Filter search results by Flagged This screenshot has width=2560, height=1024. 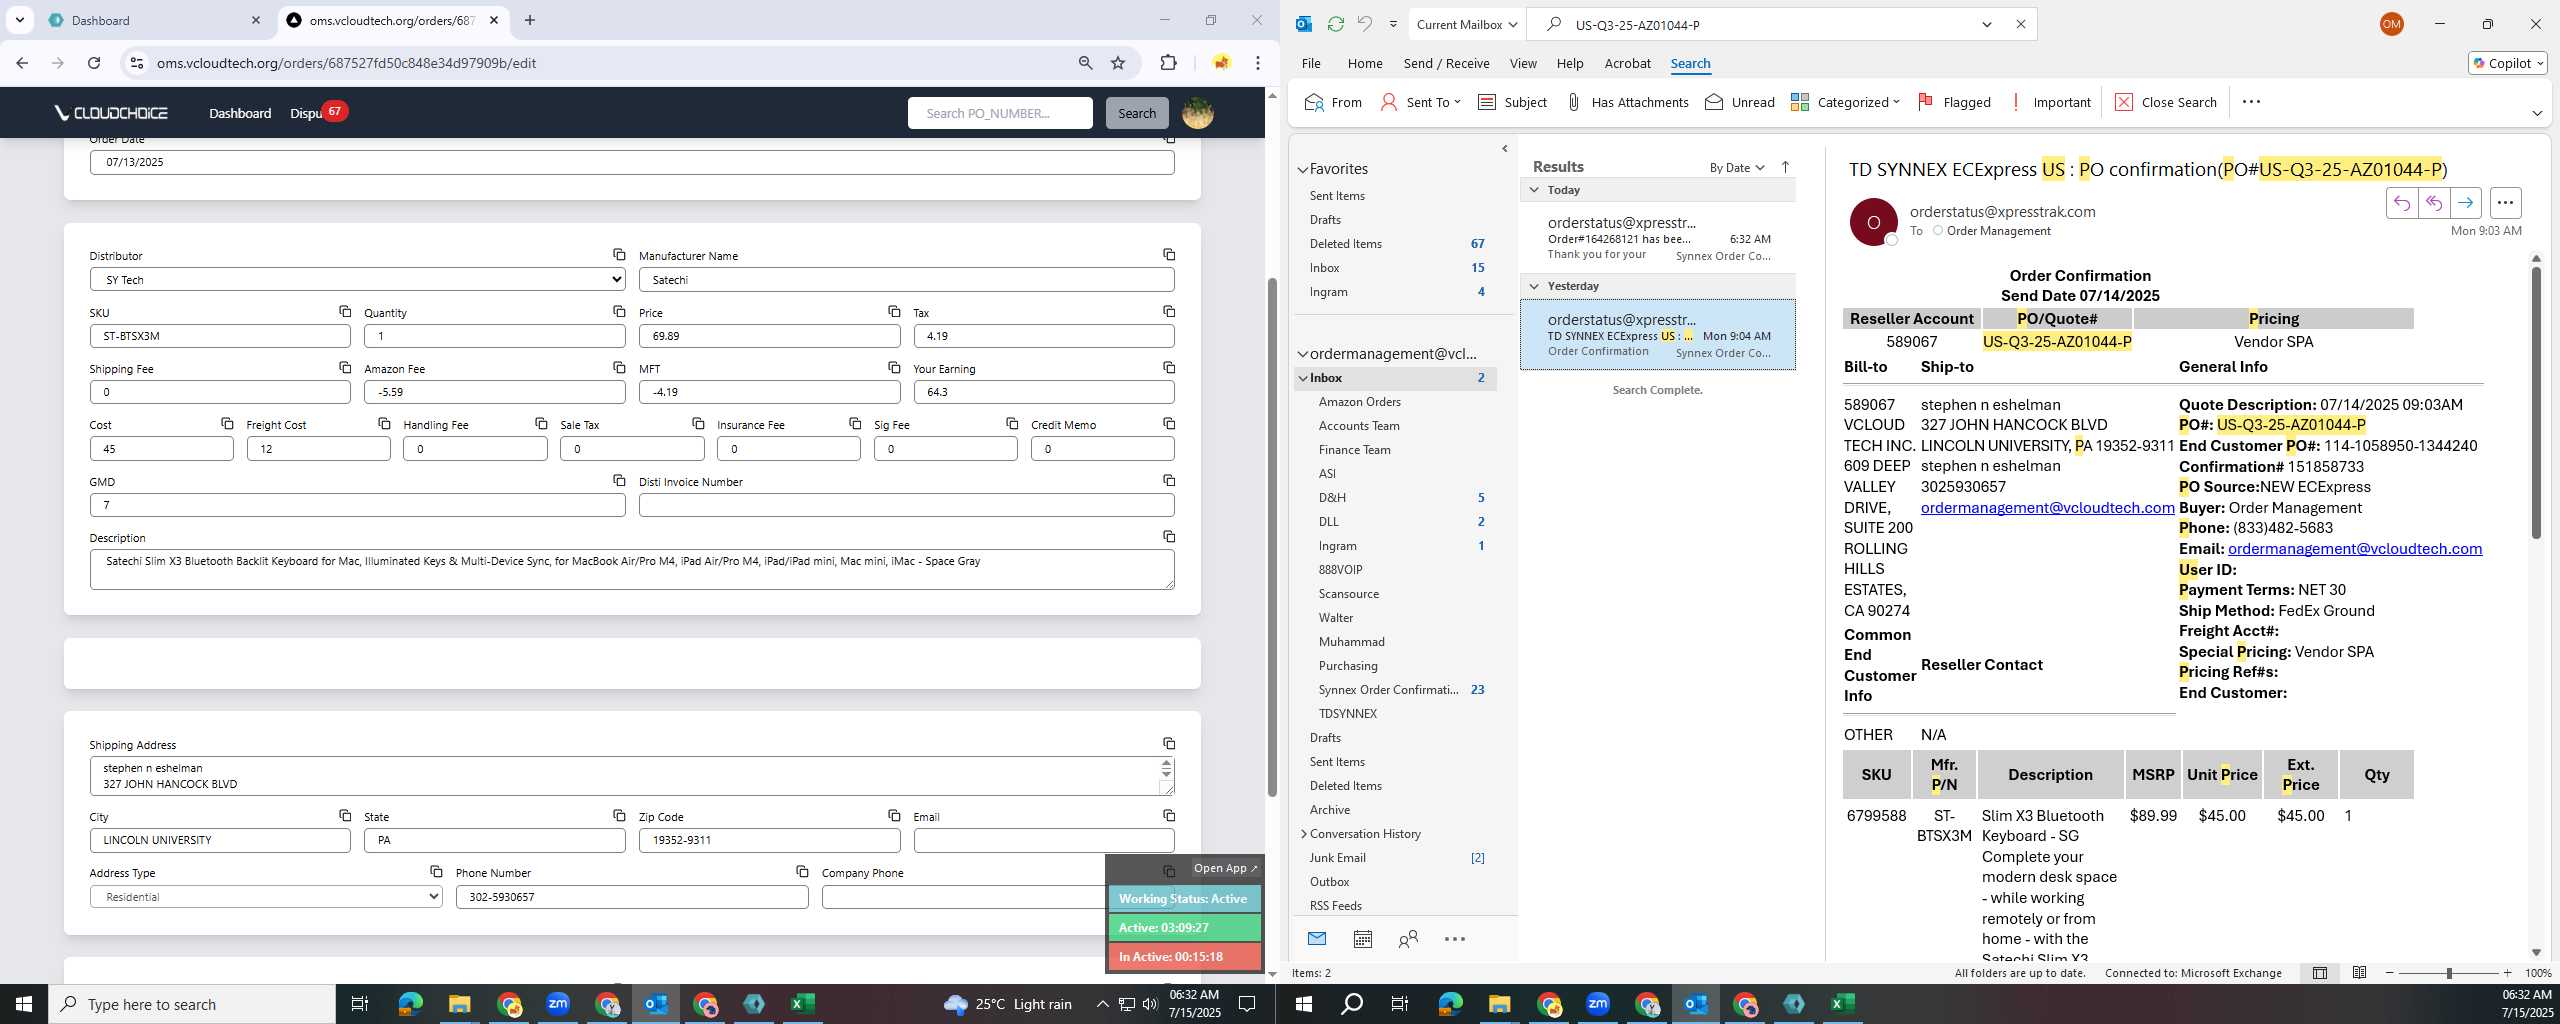point(1954,102)
